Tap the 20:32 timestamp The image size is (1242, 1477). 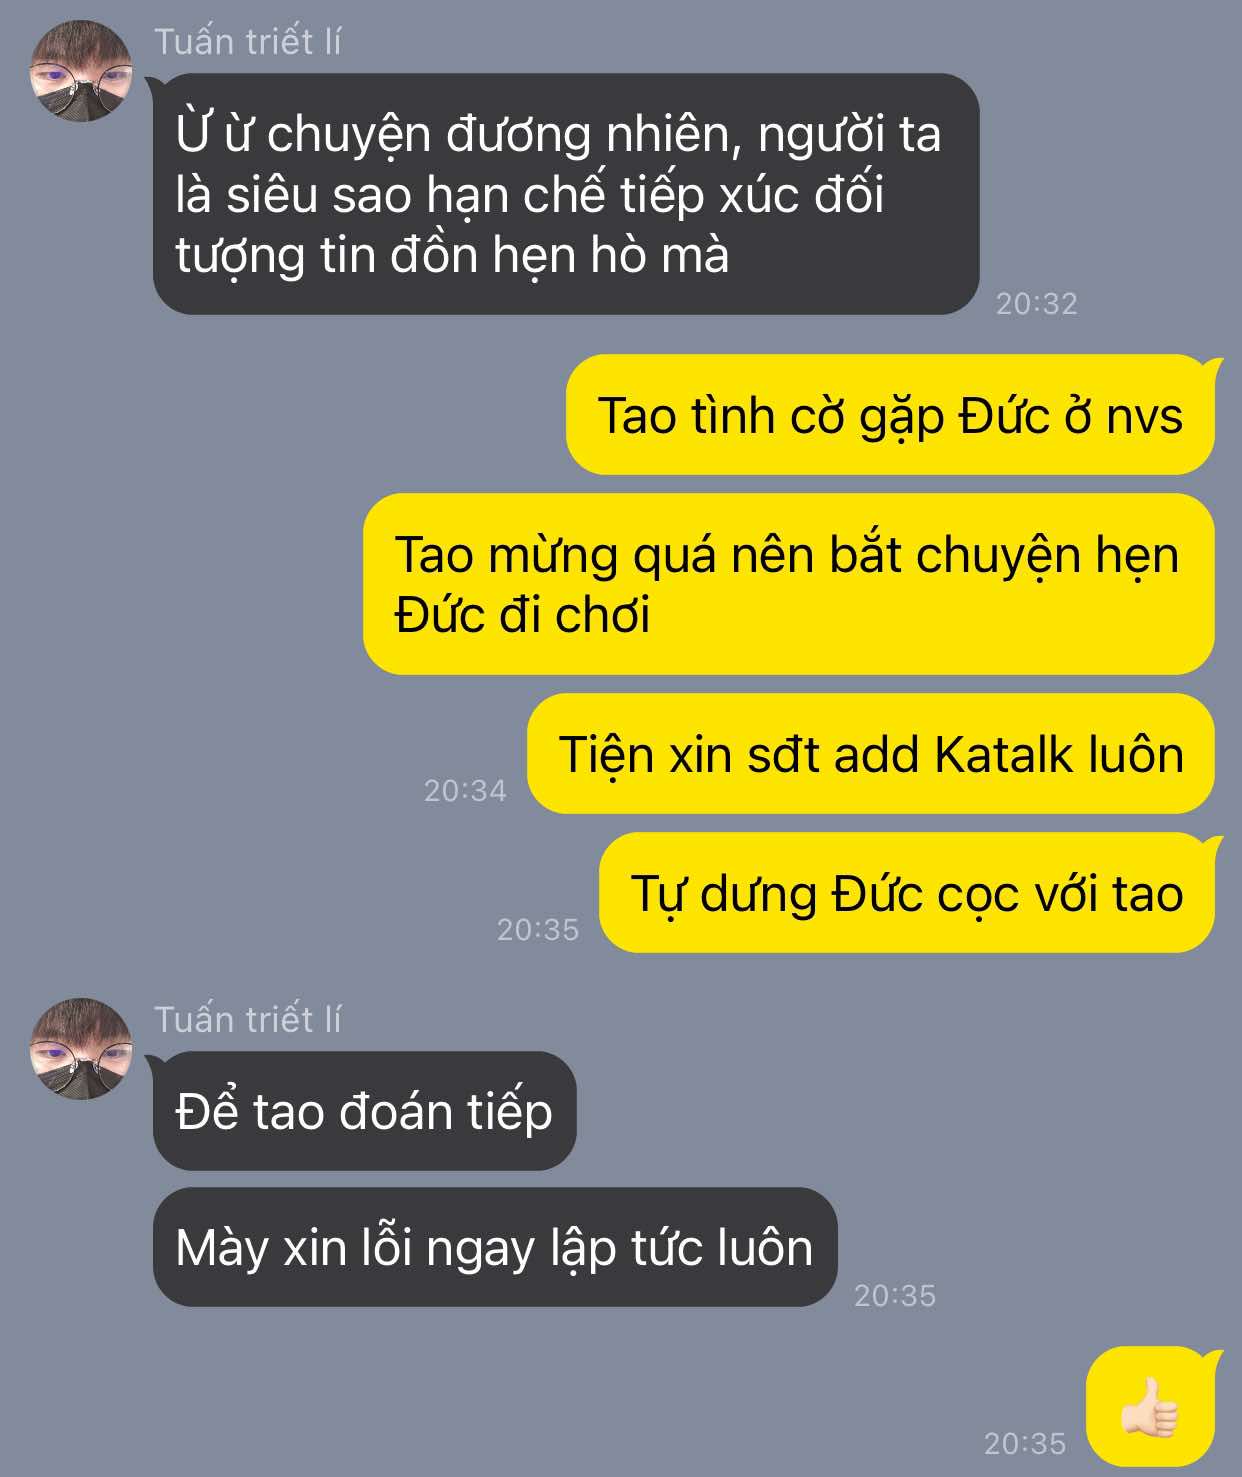[1037, 303]
